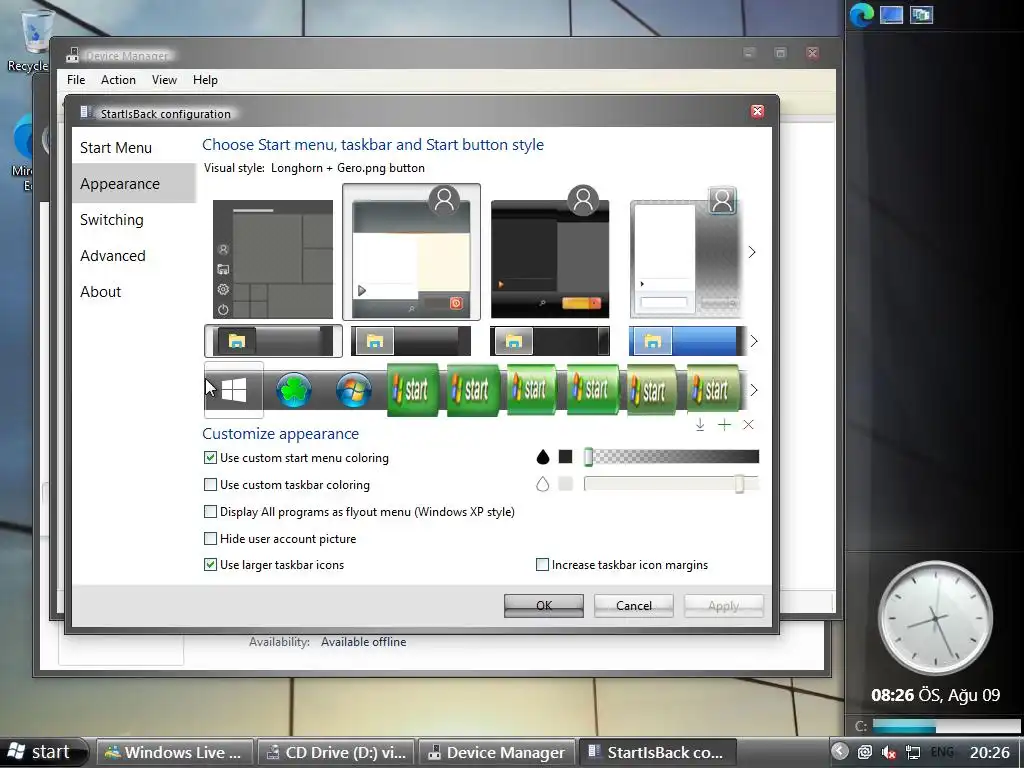Click the Microsoft Edge icon in the sidebar

point(862,14)
